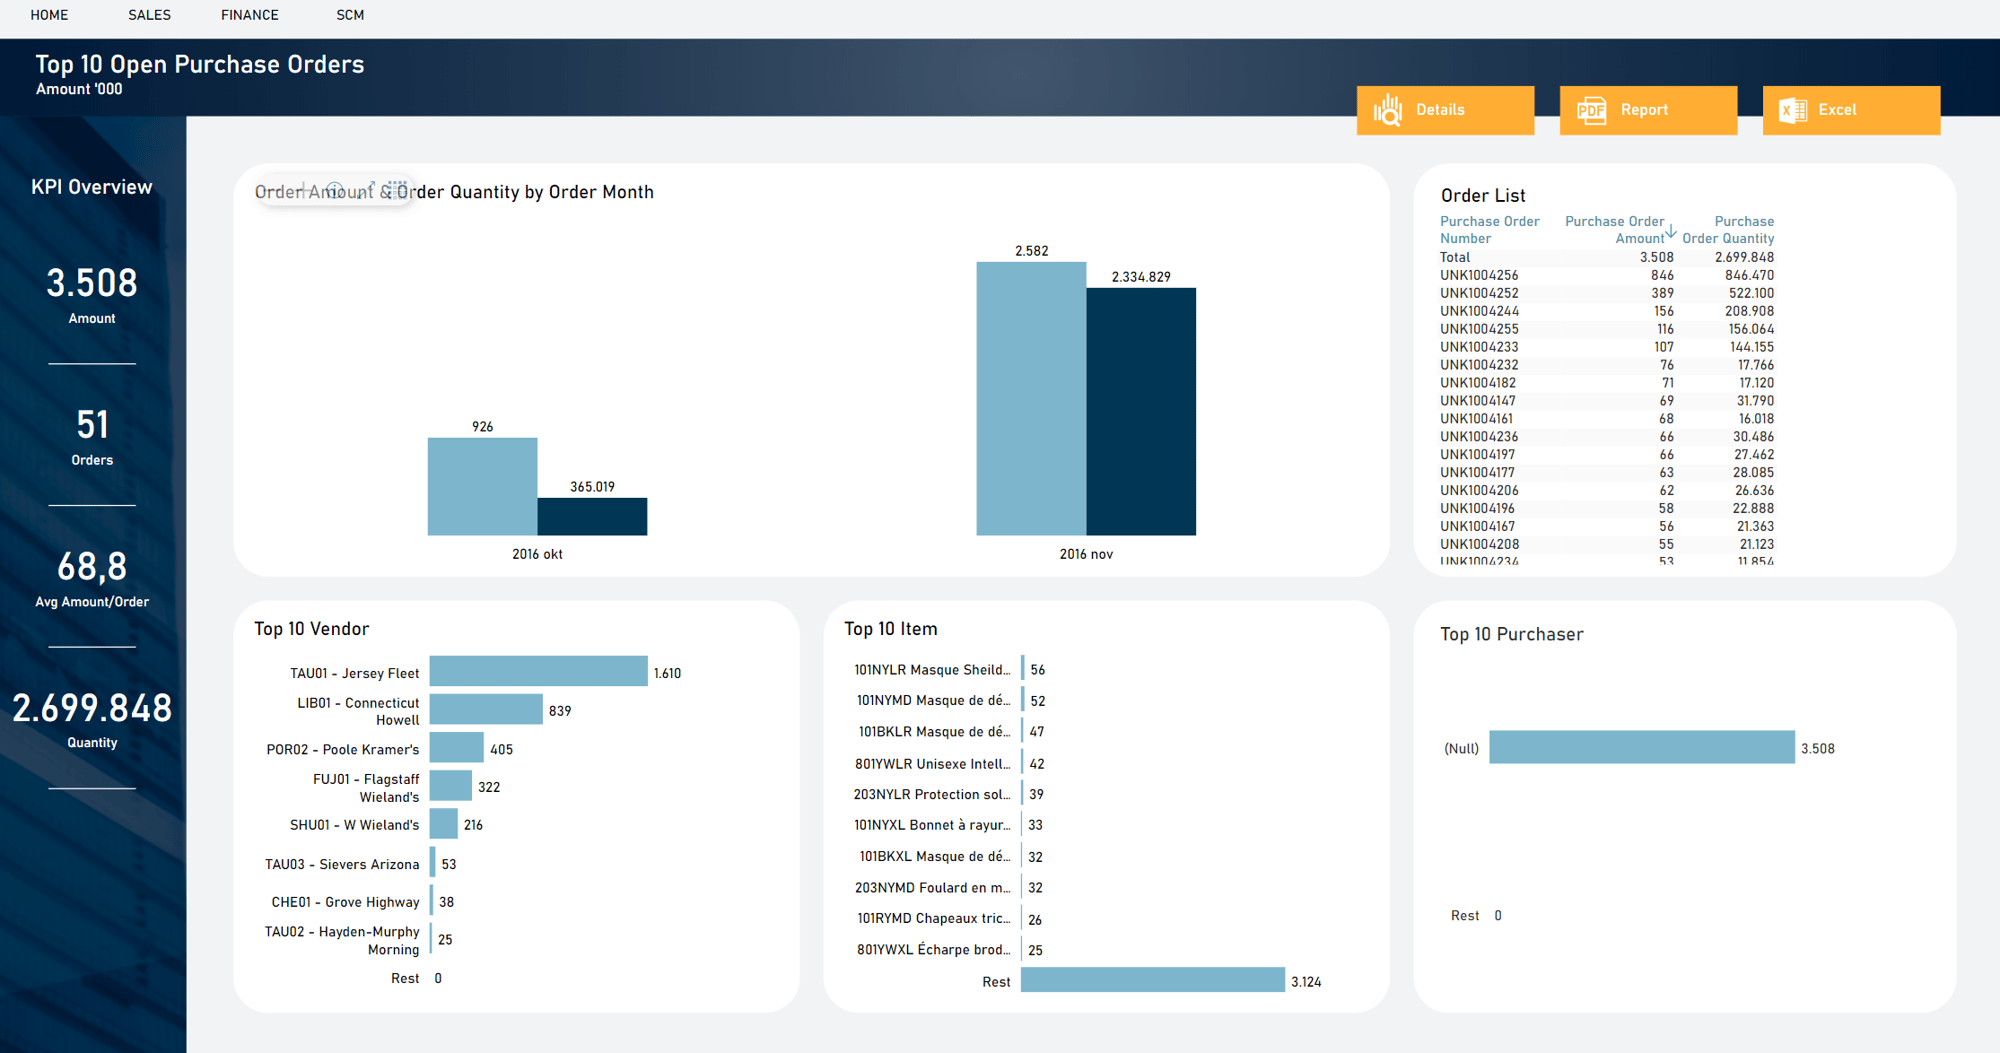Go to the HOME tab
The image size is (2000, 1053).
49,15
